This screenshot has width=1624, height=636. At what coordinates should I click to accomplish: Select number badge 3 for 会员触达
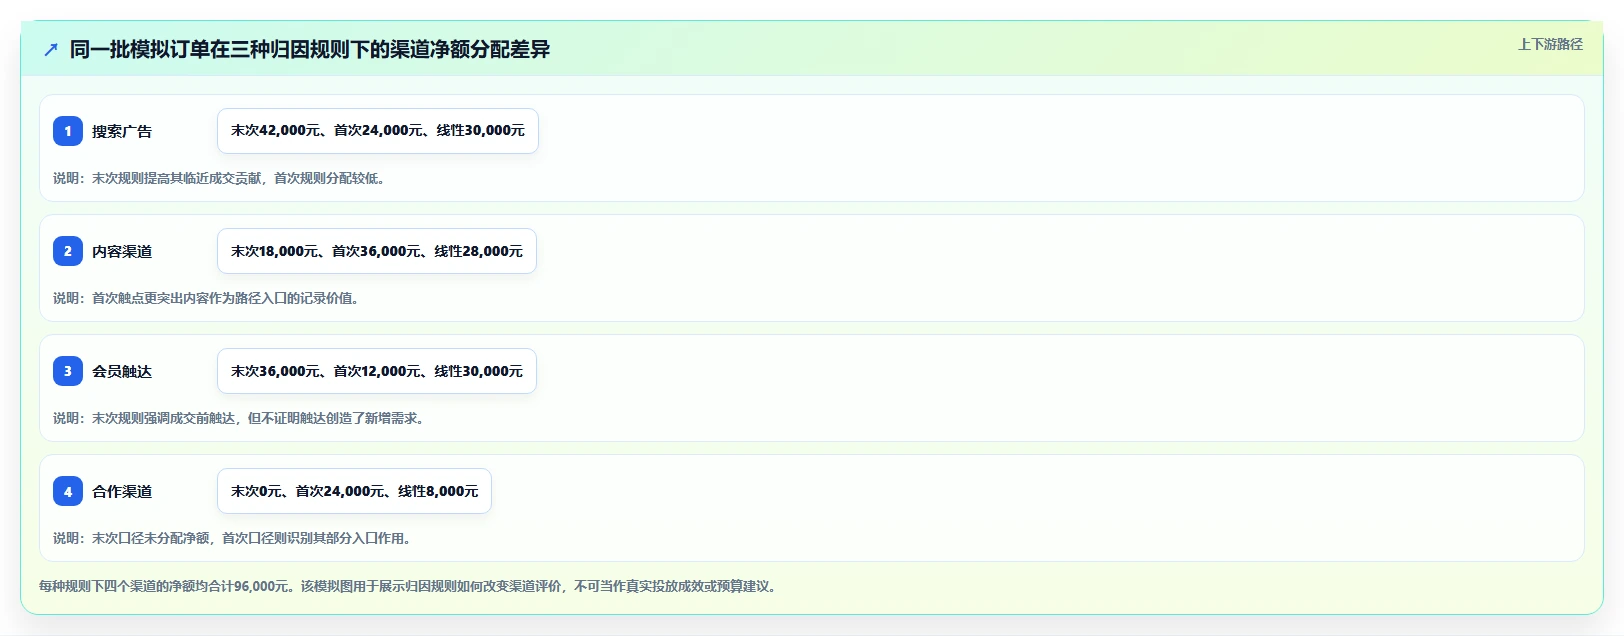pos(68,371)
